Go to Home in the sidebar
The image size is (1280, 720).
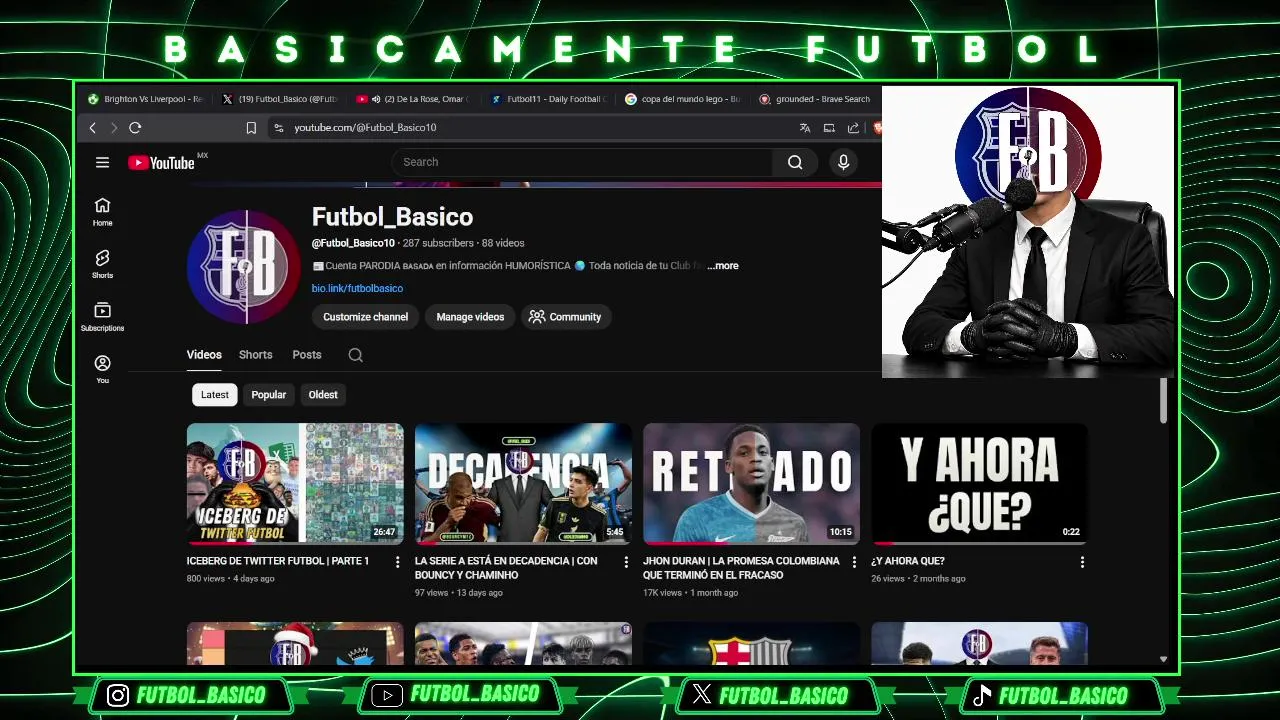click(102, 212)
